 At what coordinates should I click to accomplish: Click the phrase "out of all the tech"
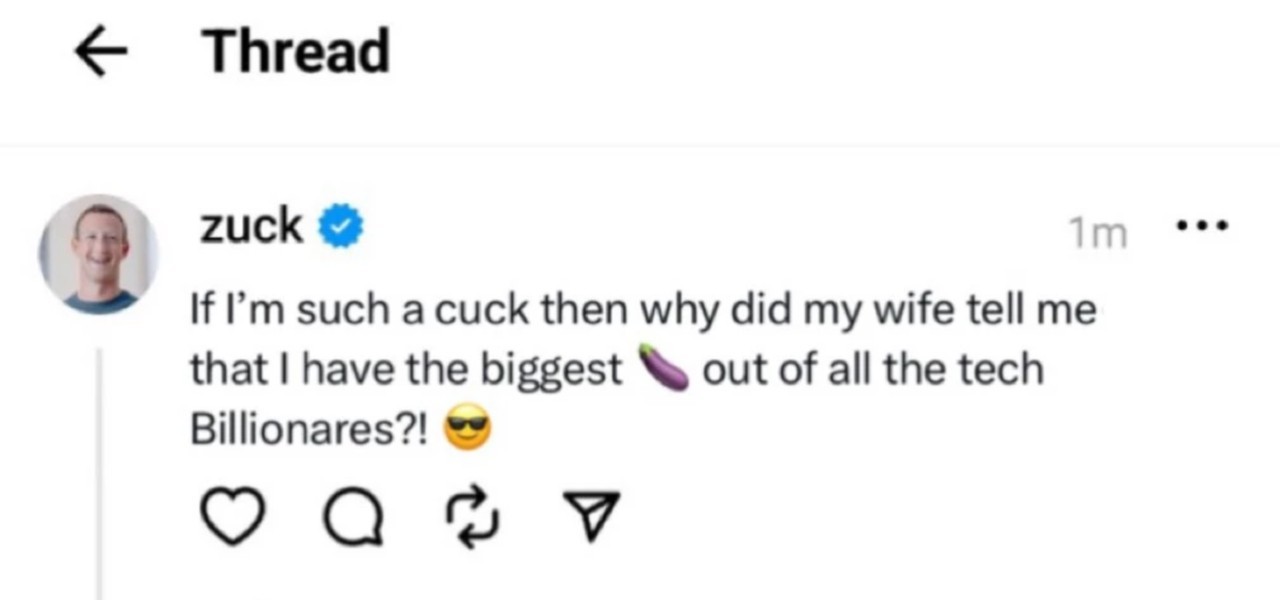872,371
